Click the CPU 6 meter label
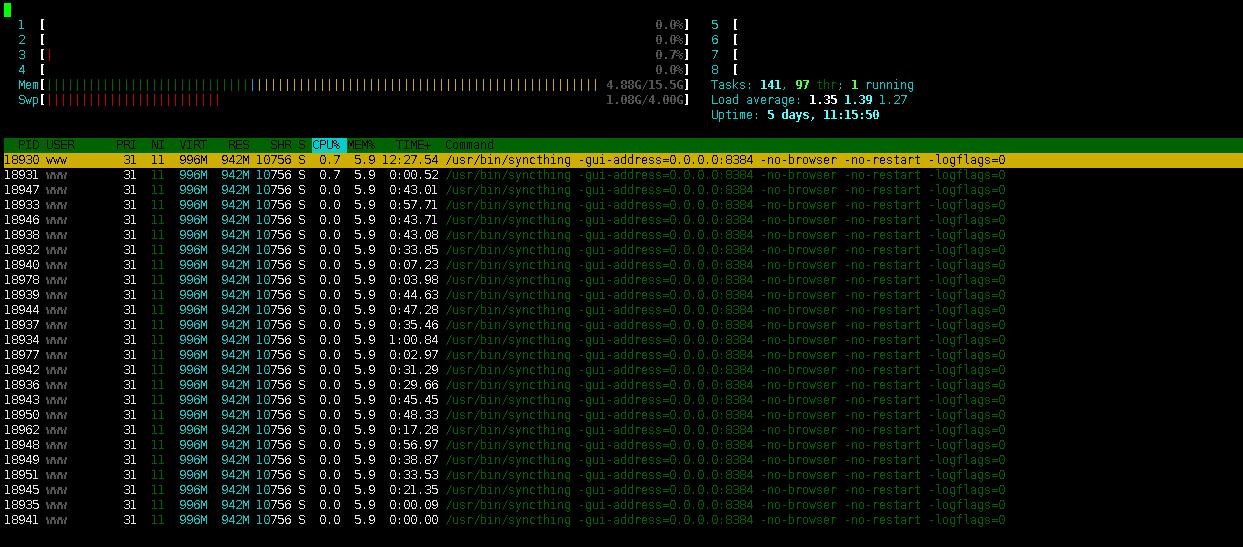Image resolution: width=1243 pixels, height=547 pixels. coord(715,39)
